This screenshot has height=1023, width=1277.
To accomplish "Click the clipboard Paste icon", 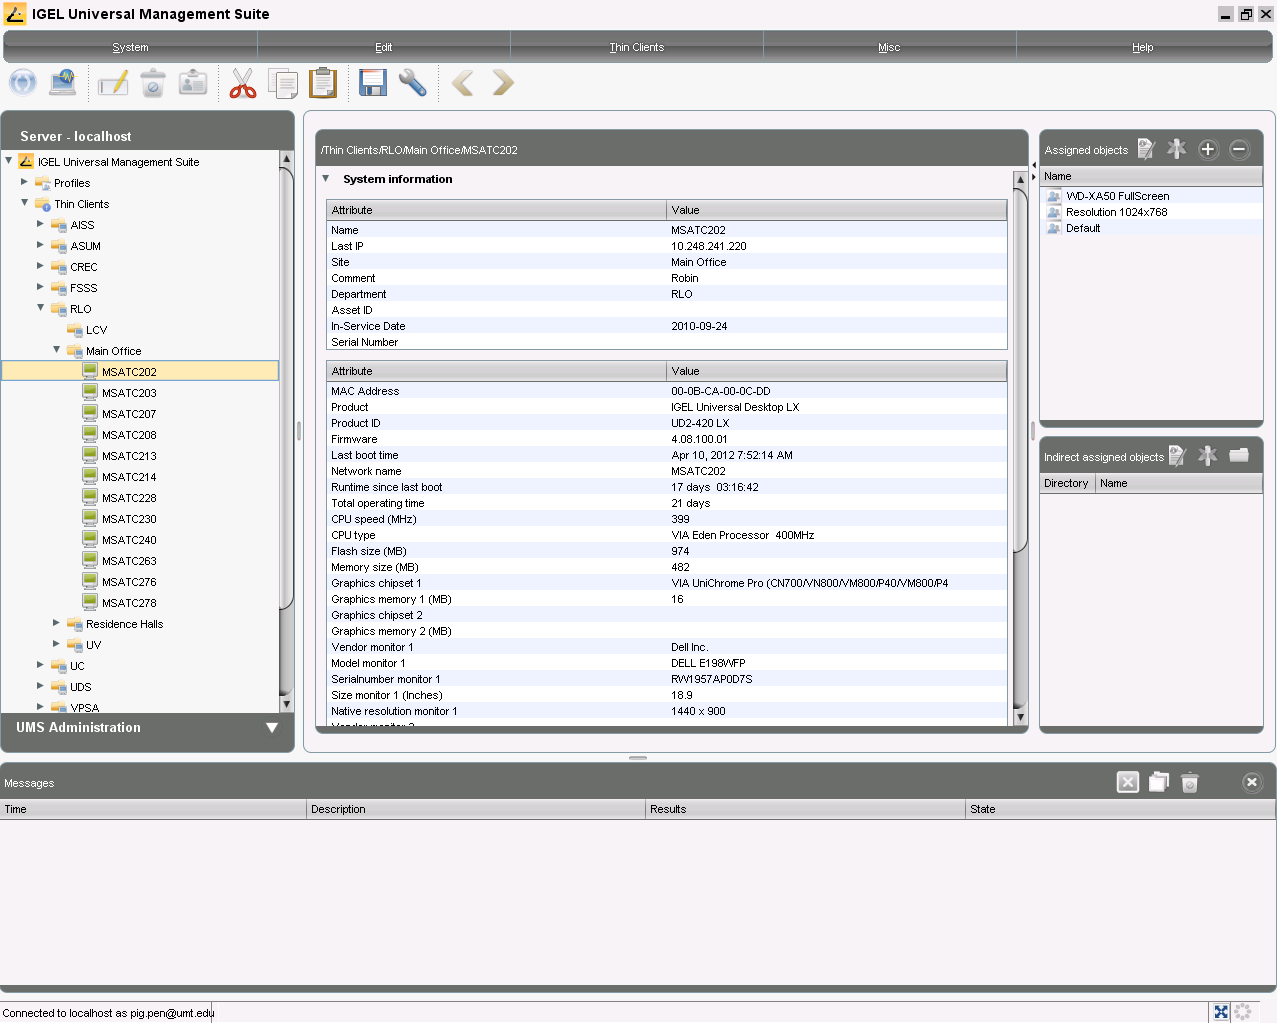I will pyautogui.click(x=323, y=83).
